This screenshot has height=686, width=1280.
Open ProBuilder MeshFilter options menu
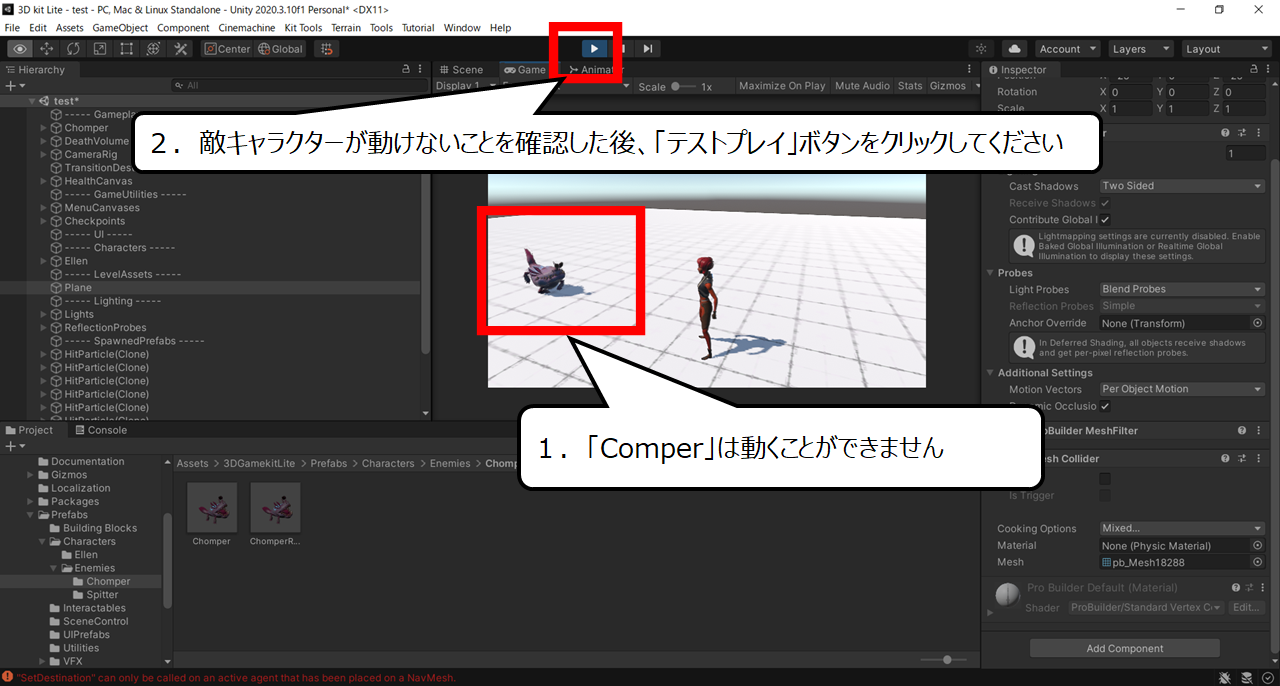point(1258,430)
